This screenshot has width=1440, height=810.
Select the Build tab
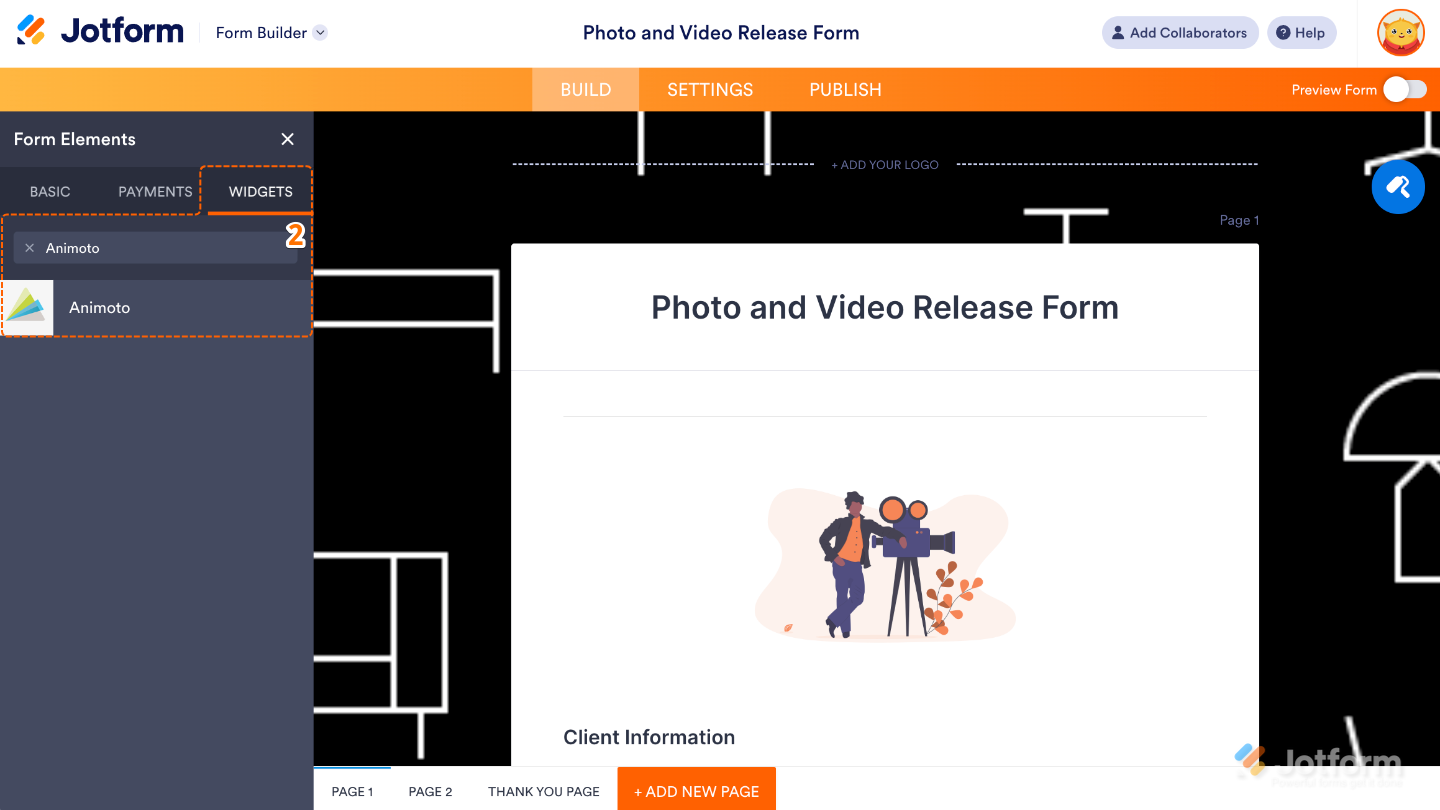click(585, 90)
